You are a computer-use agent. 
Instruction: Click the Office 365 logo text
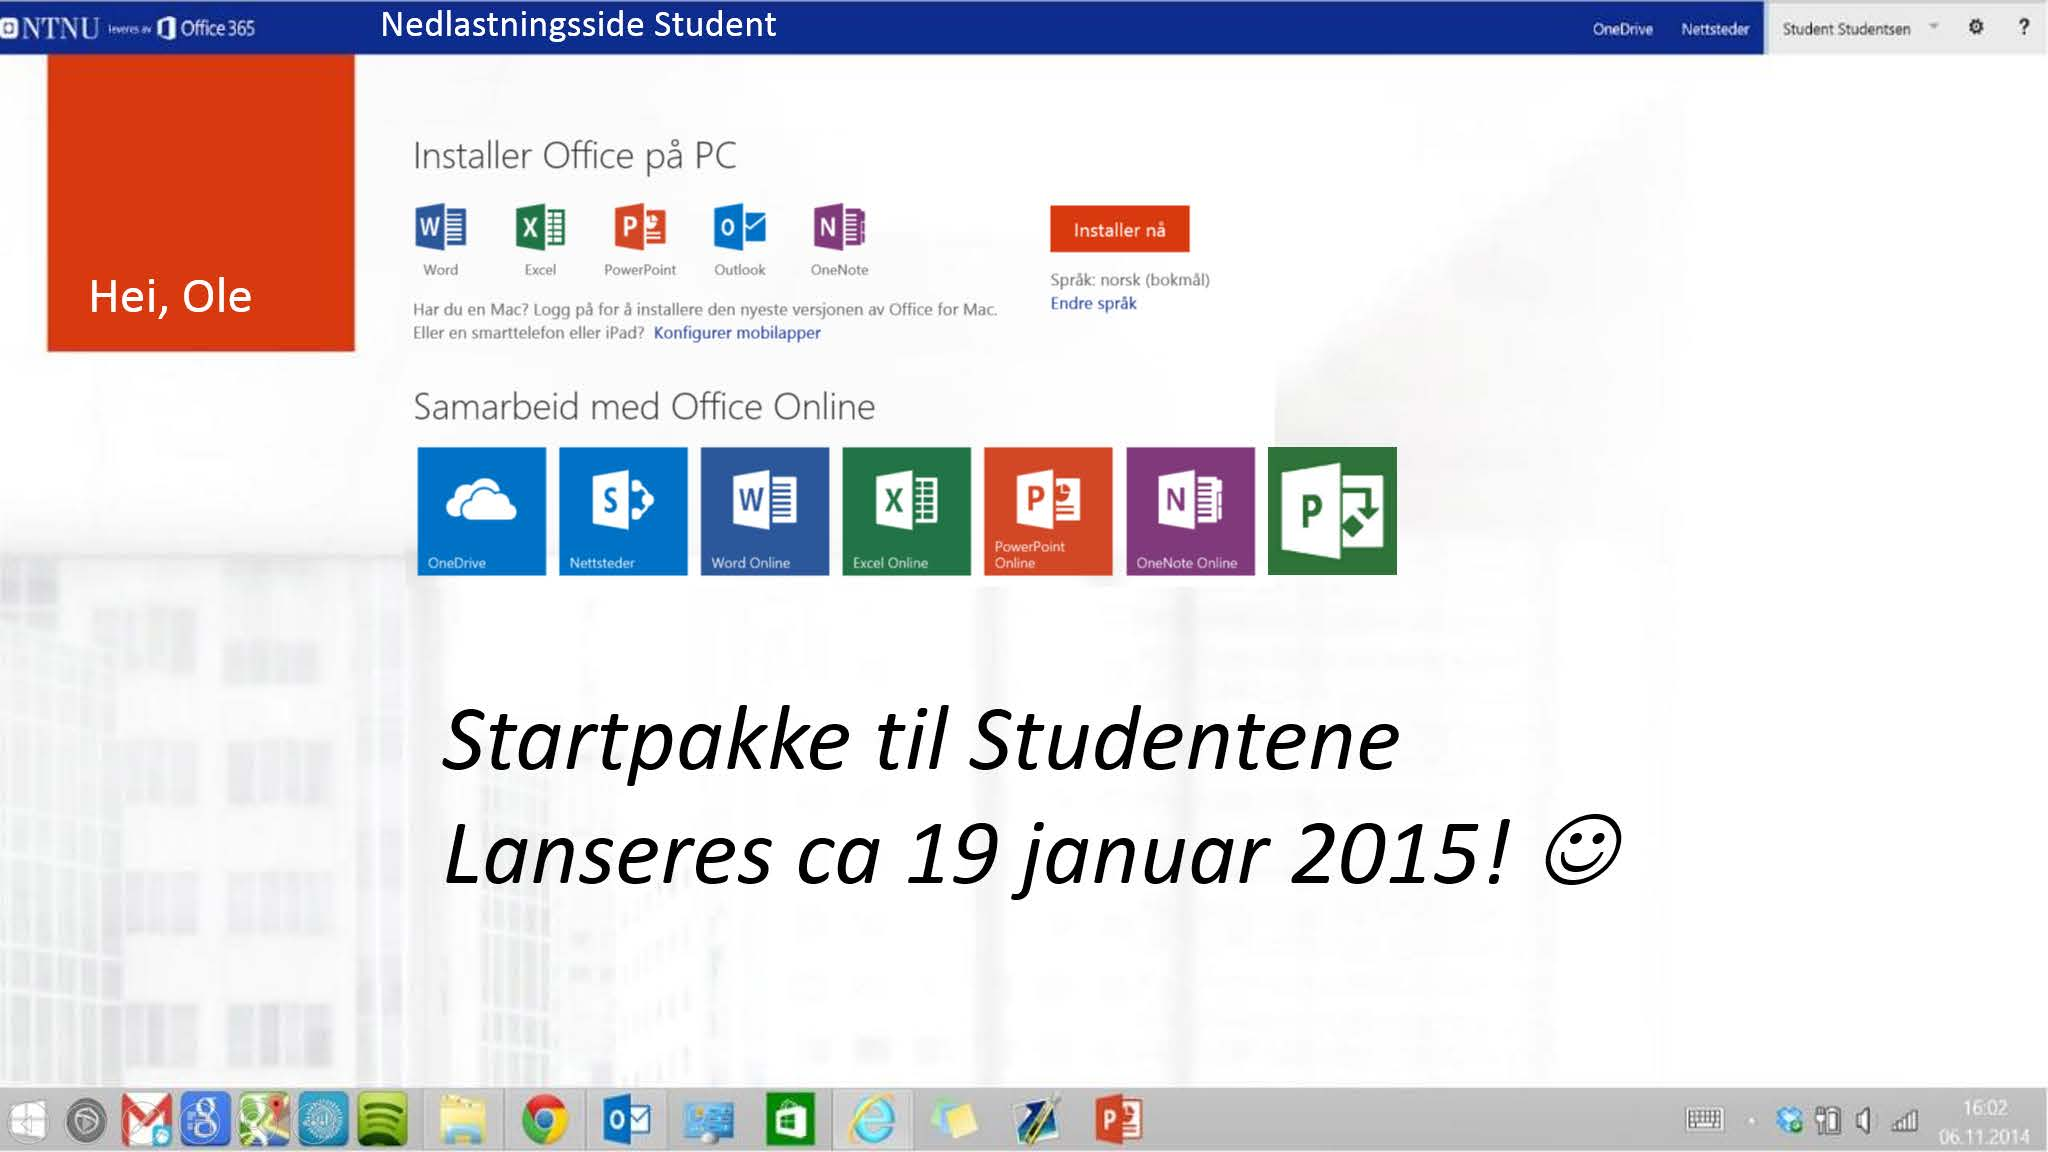coord(206,28)
